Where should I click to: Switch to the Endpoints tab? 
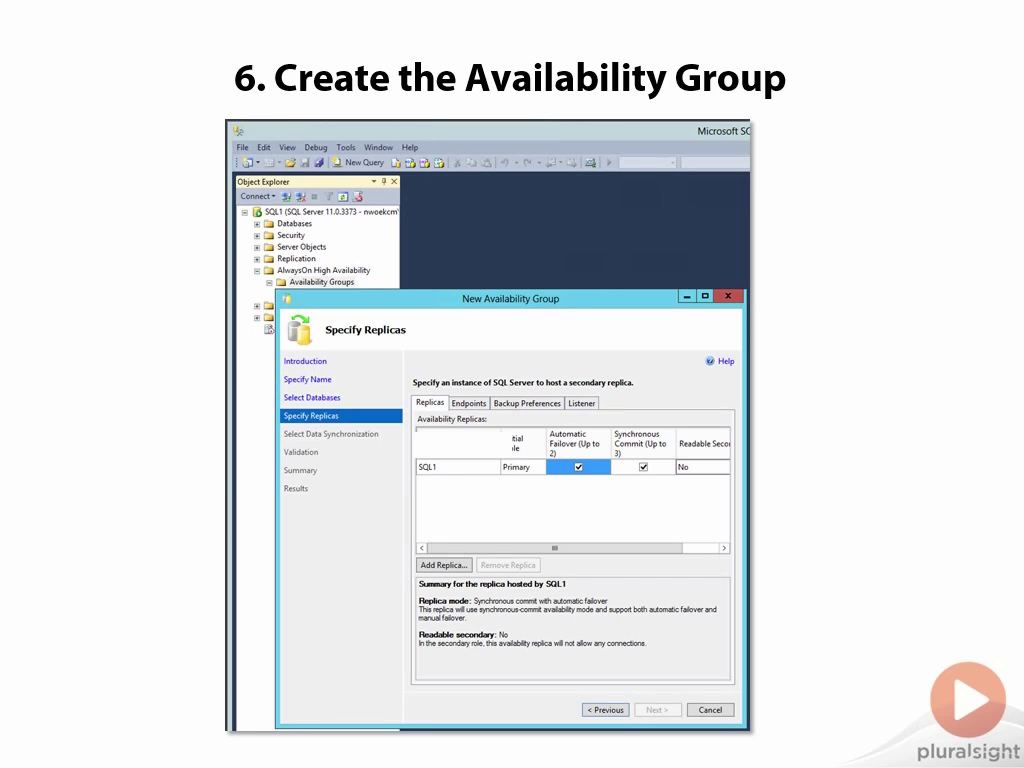pos(469,404)
